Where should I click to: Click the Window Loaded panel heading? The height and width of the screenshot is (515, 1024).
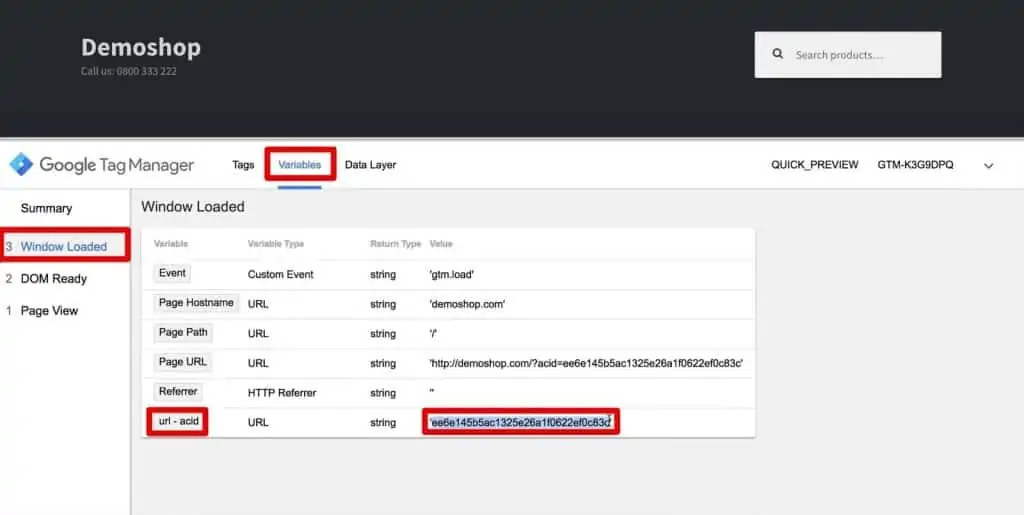pos(193,207)
